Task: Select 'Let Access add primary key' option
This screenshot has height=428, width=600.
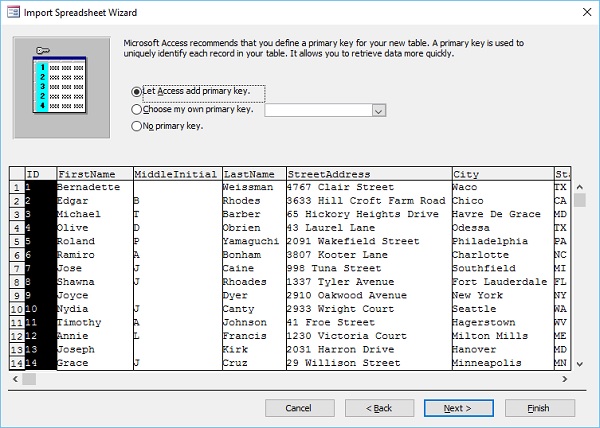Action: coord(137,92)
